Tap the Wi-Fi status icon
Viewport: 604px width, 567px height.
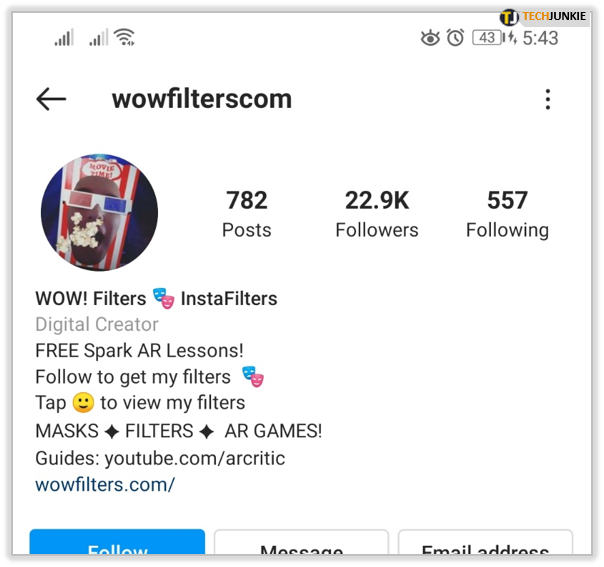point(125,37)
